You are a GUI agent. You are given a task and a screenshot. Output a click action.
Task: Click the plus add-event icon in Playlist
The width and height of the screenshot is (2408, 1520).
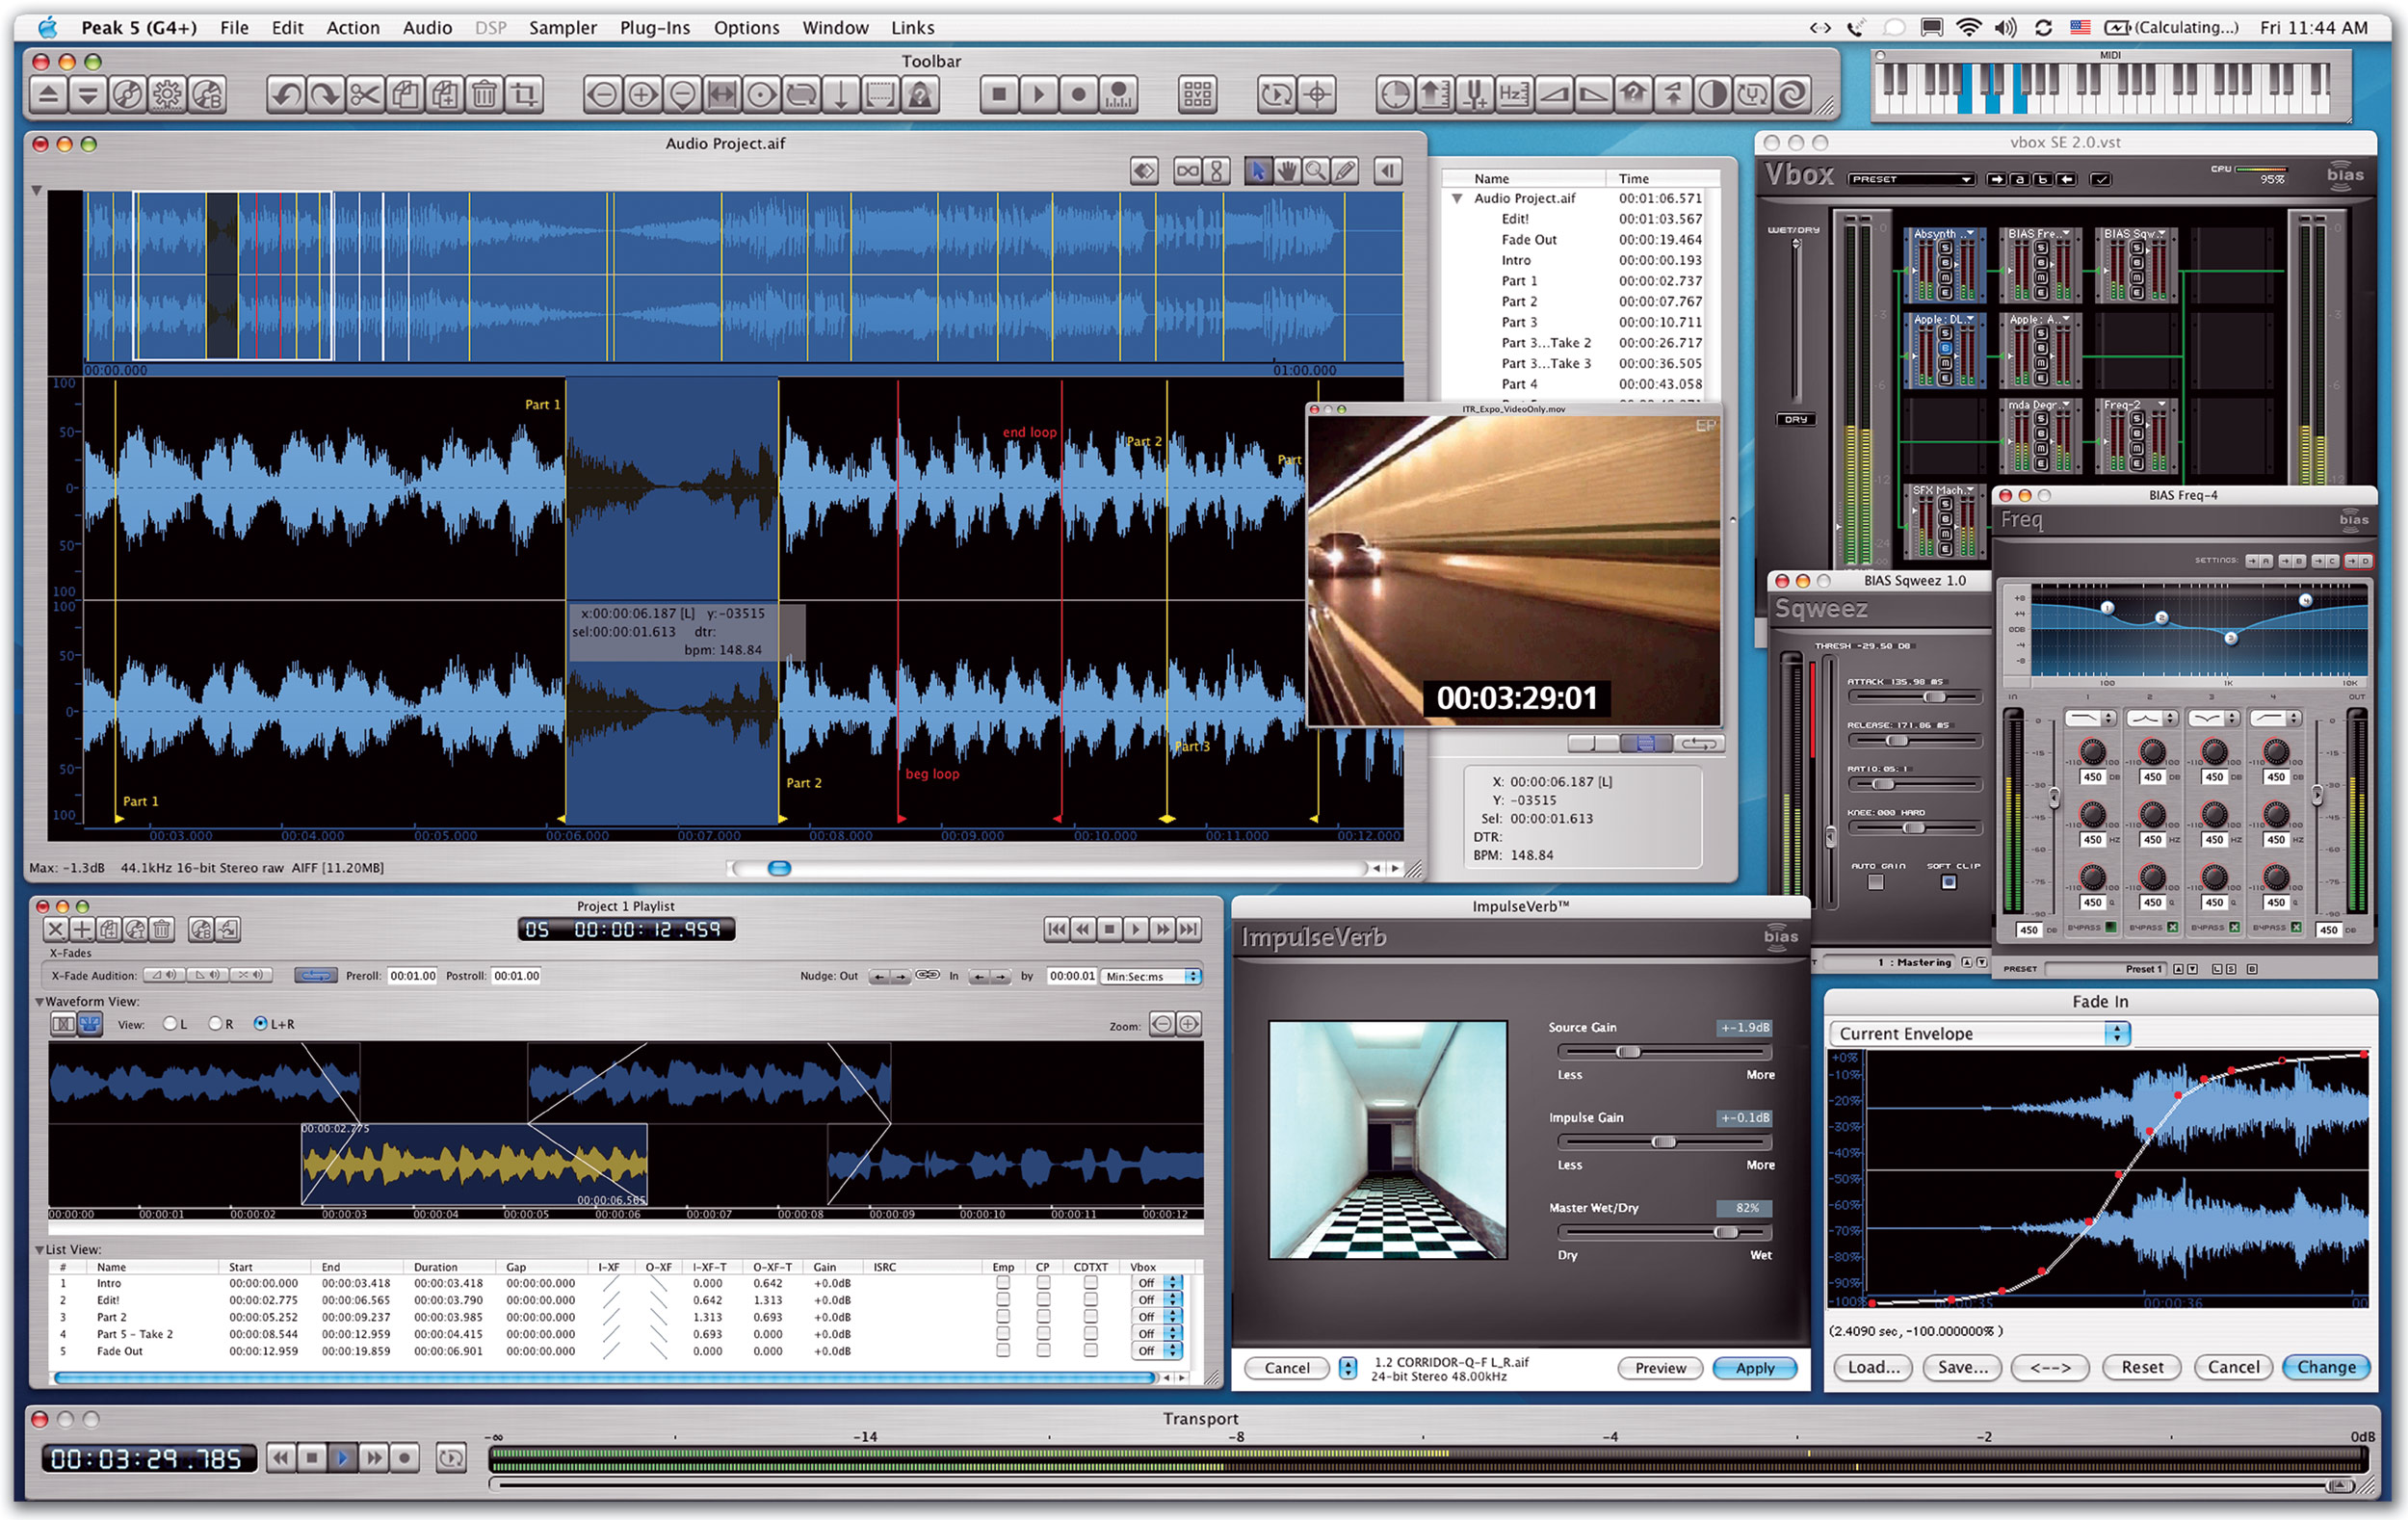point(82,929)
